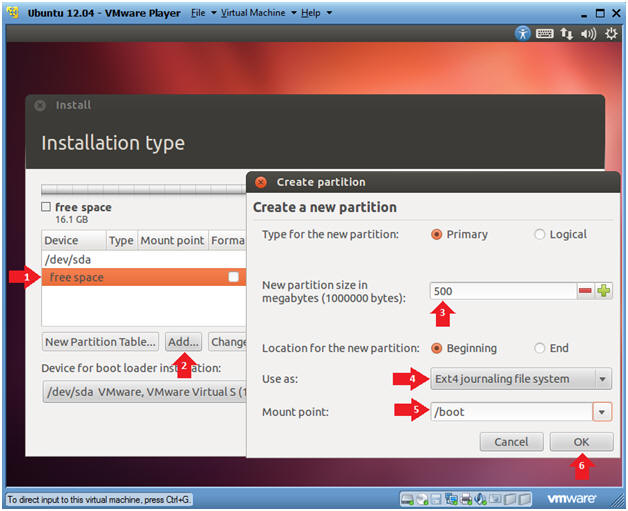Click the accessibility icon in top panel
This screenshot has height=511, width=628.
522,33
